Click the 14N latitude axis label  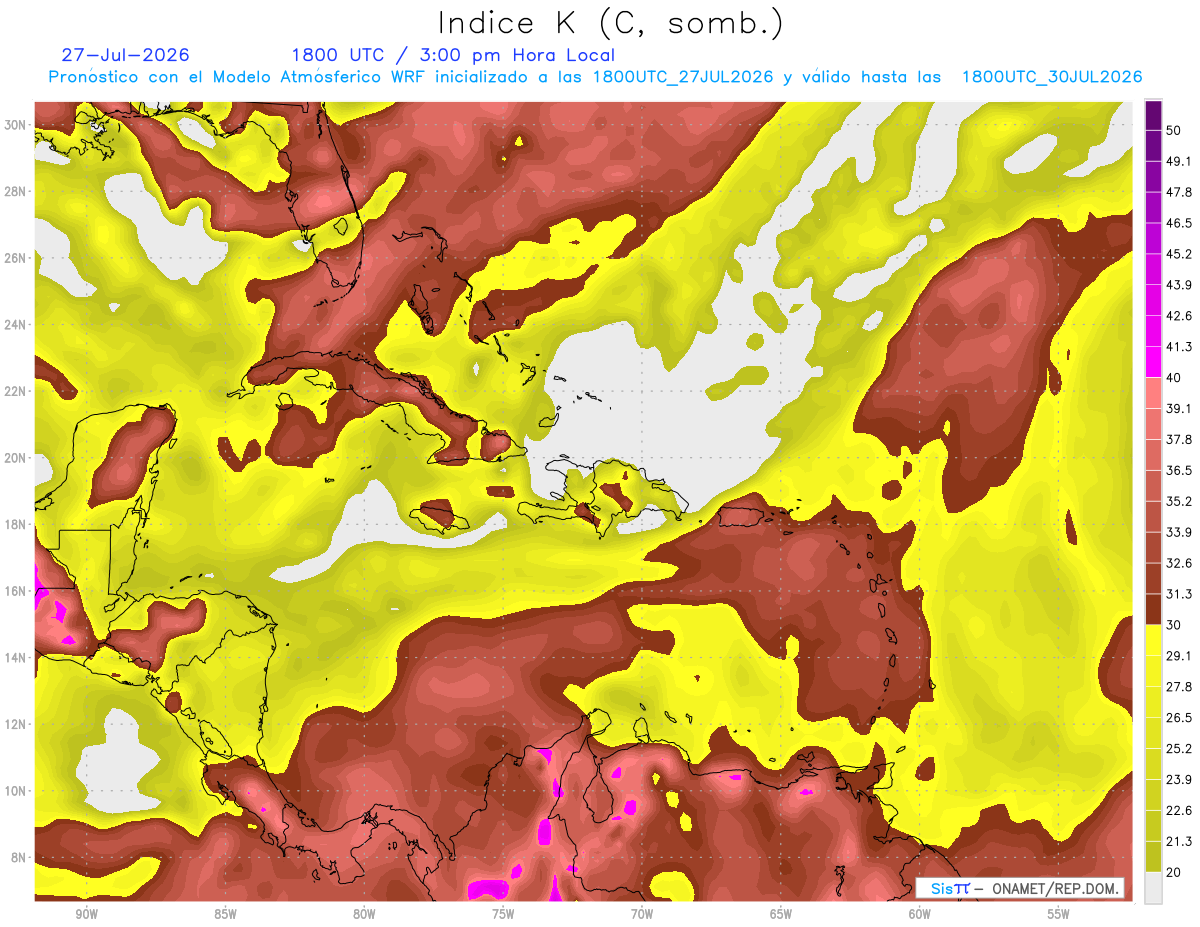click(x=16, y=658)
